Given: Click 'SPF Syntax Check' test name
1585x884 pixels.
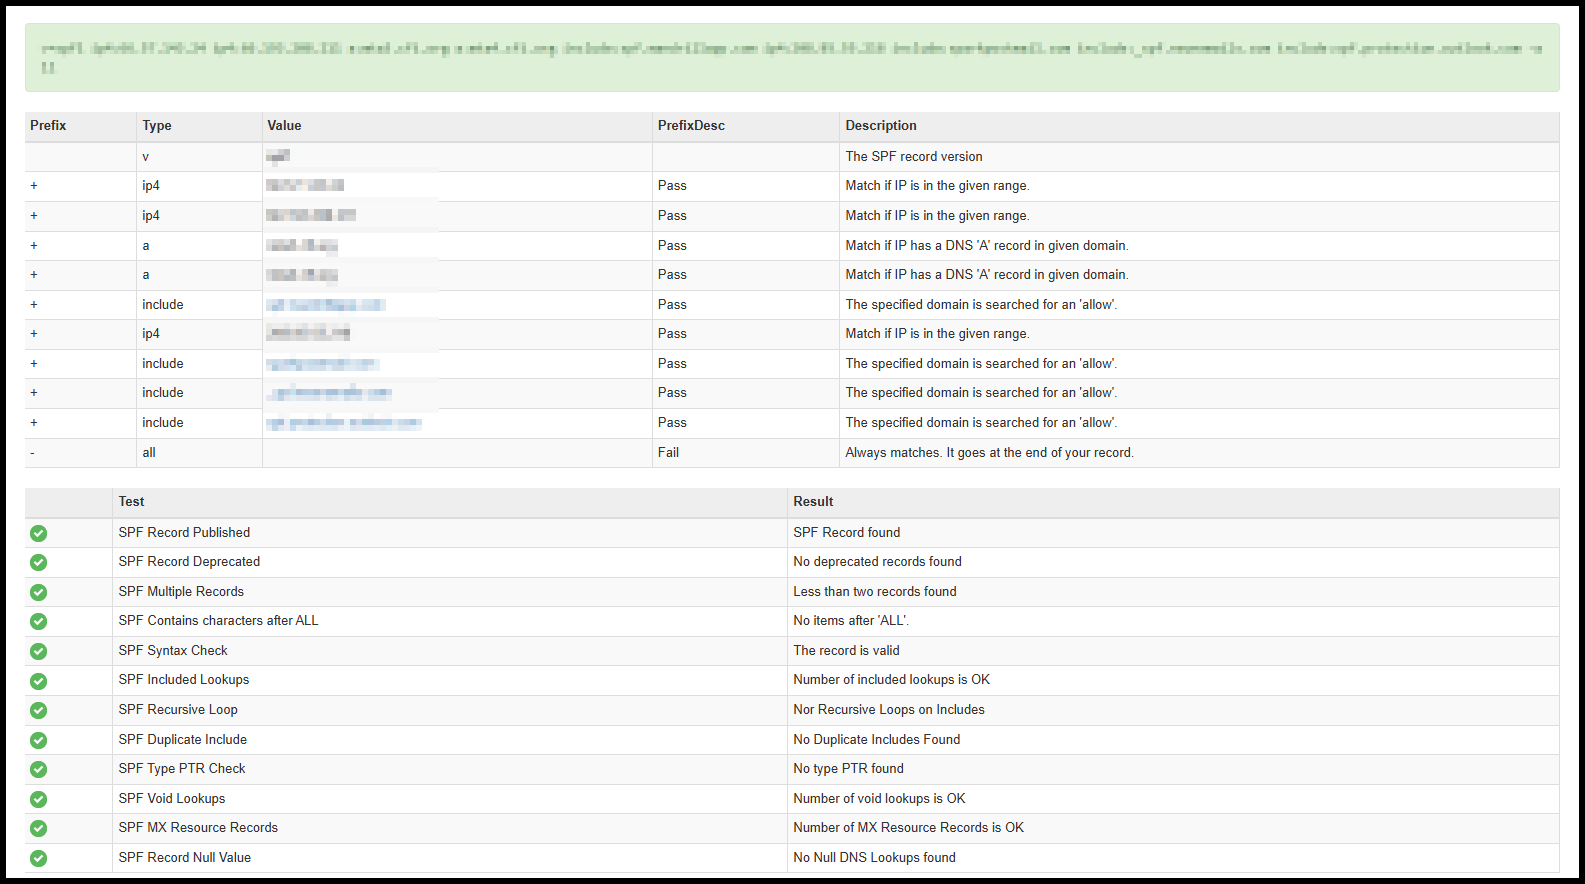Looking at the screenshot, I should [x=173, y=650].
